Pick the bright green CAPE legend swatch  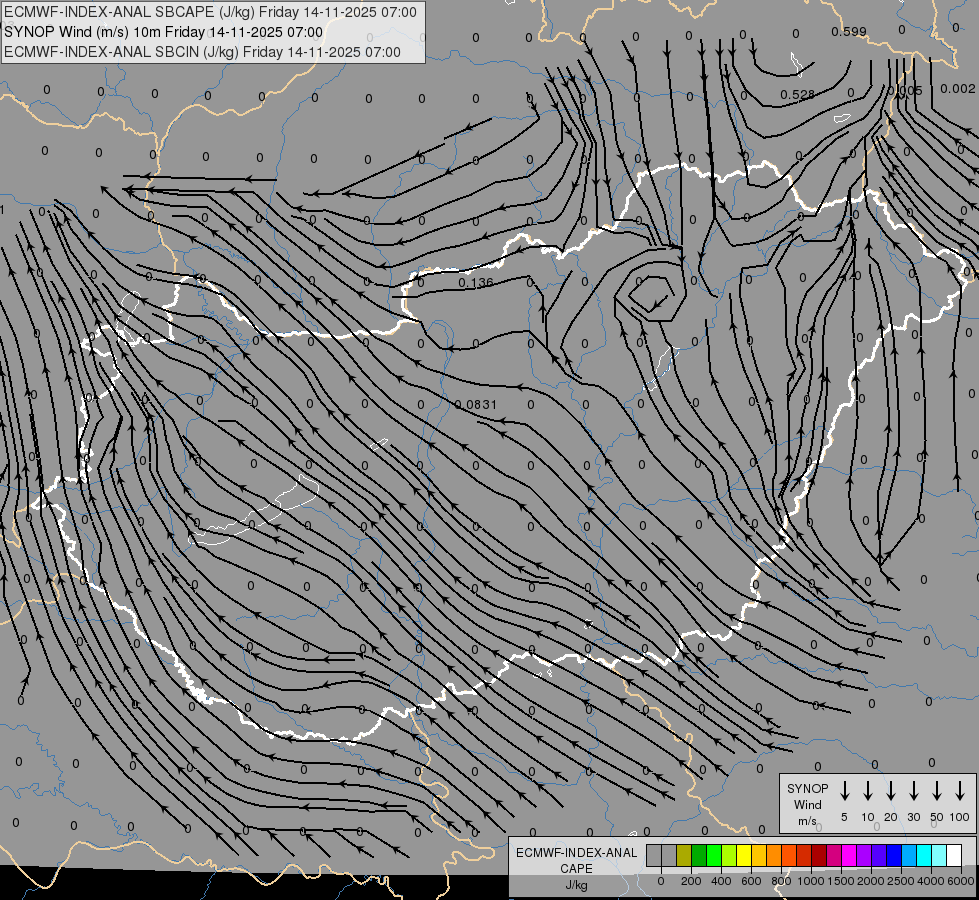coord(714,856)
